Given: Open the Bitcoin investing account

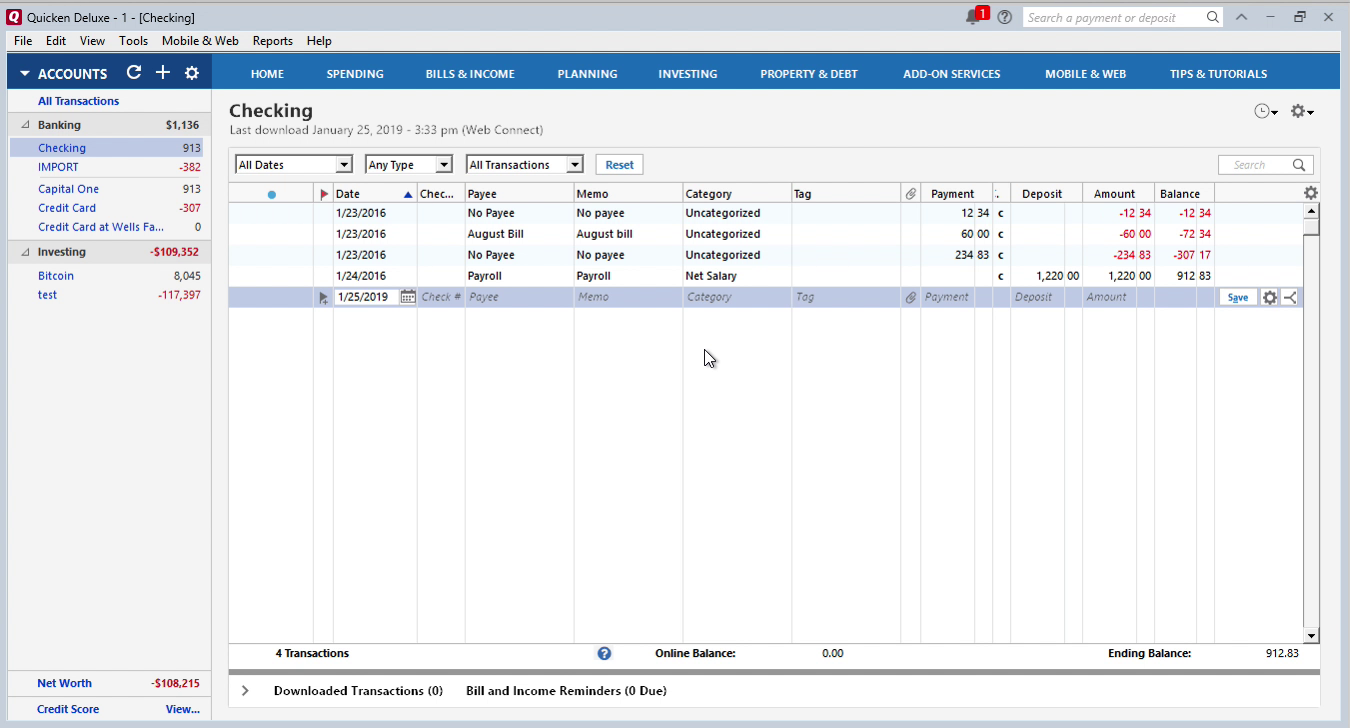Looking at the screenshot, I should point(56,276).
